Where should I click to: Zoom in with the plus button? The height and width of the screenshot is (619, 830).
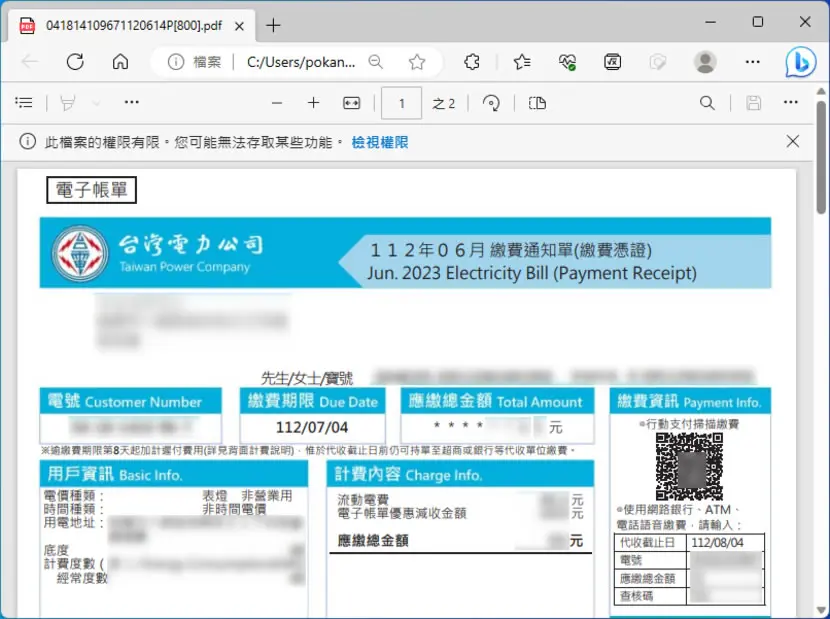pos(313,103)
